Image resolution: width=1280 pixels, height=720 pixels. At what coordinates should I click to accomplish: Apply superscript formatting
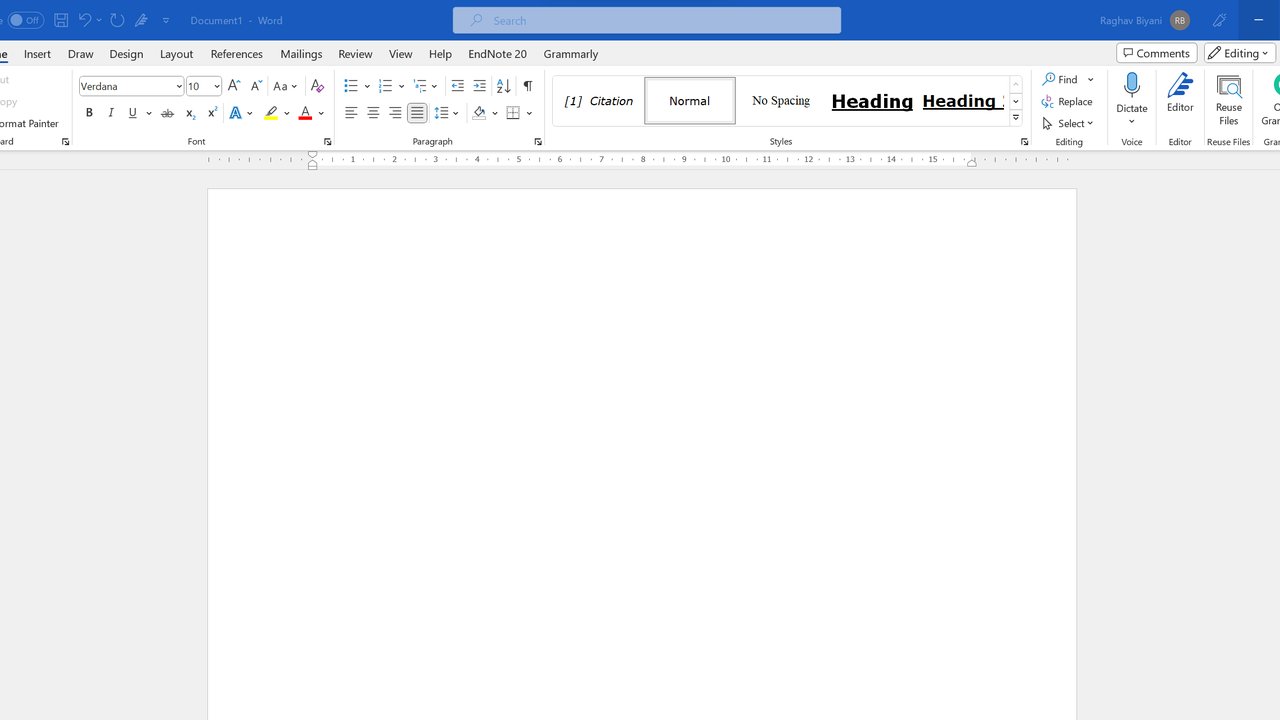pos(211,113)
